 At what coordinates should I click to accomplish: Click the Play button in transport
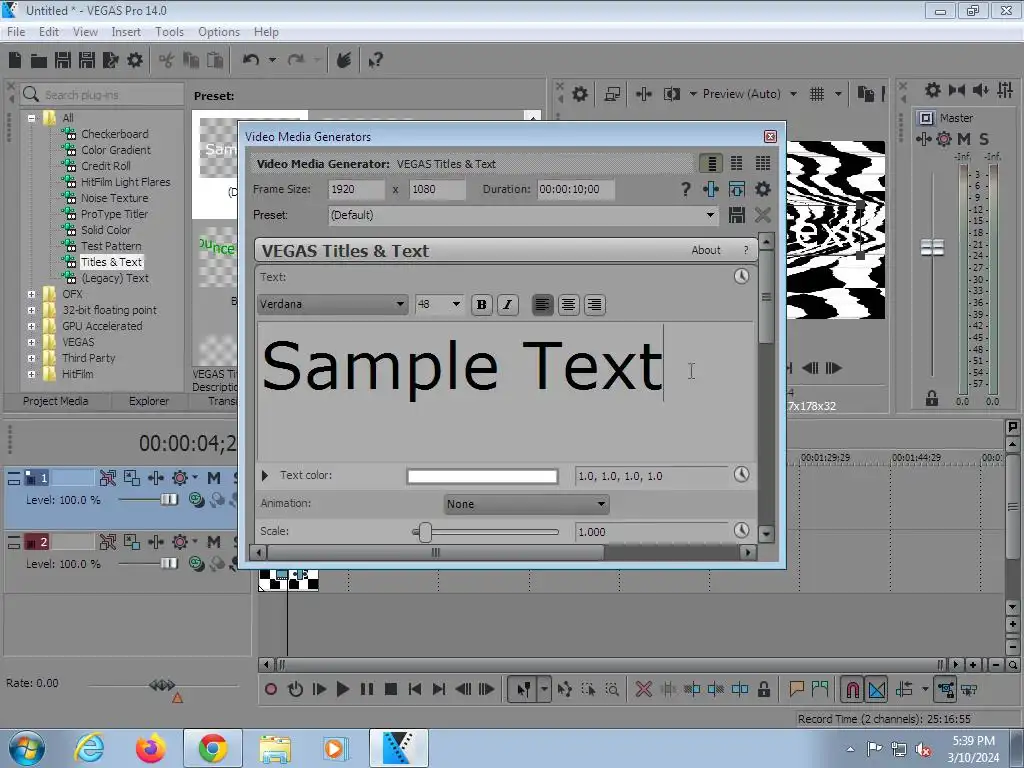click(x=342, y=689)
